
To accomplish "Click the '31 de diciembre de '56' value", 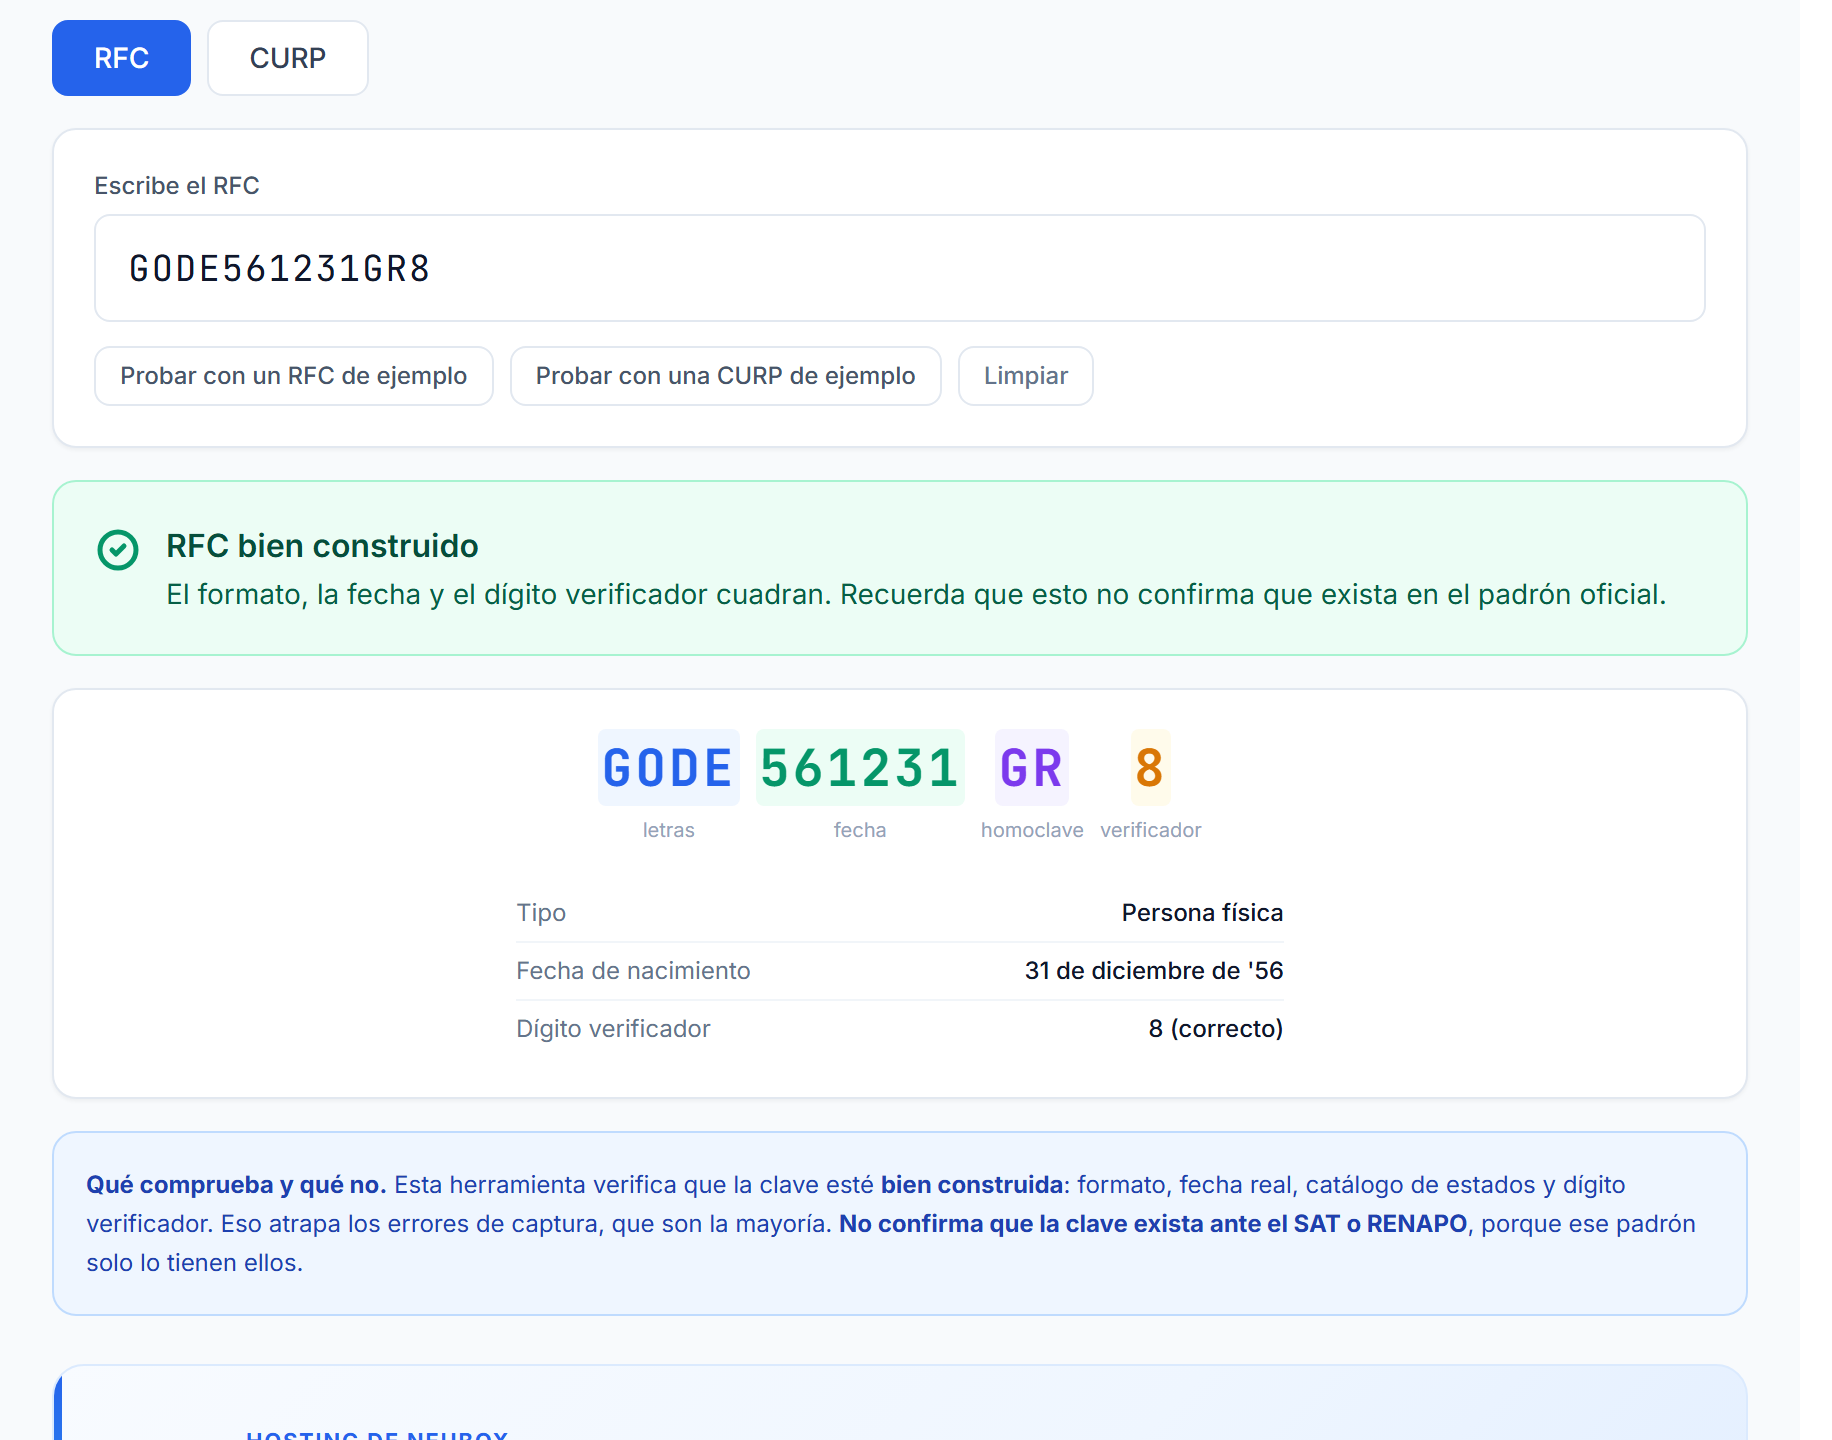I will (1154, 971).
